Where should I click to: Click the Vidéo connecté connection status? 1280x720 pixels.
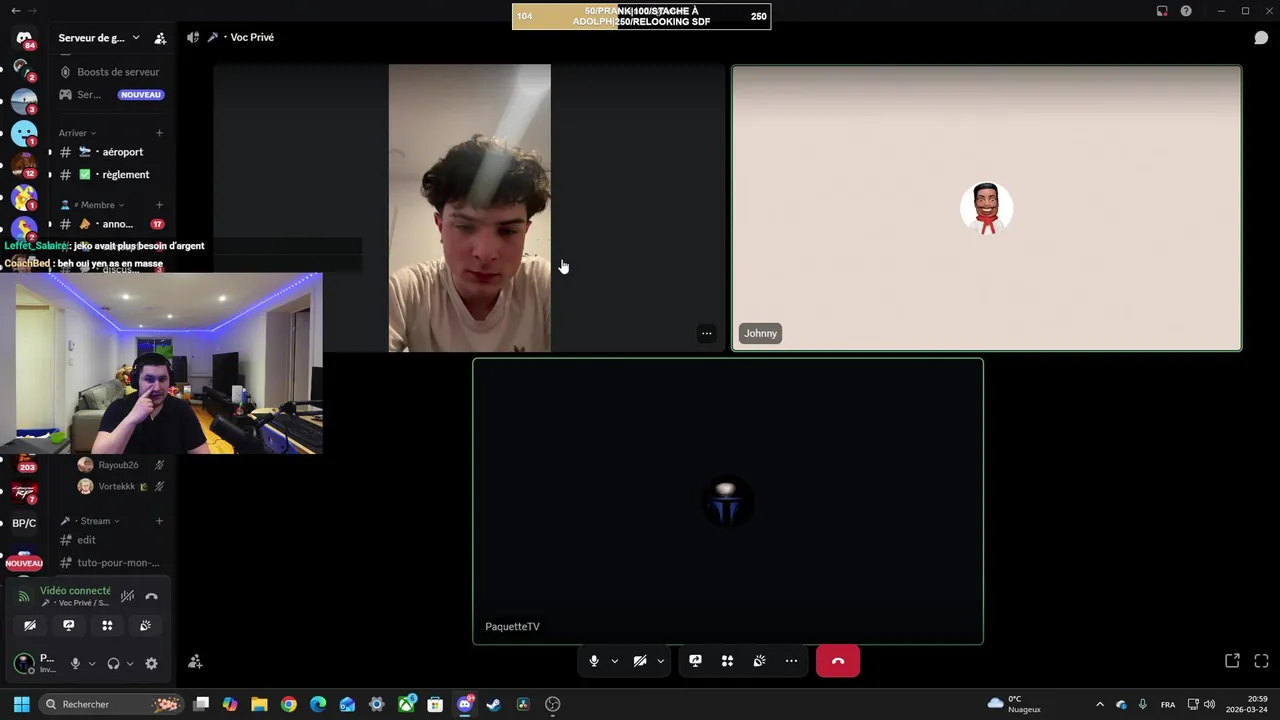[x=75, y=591]
